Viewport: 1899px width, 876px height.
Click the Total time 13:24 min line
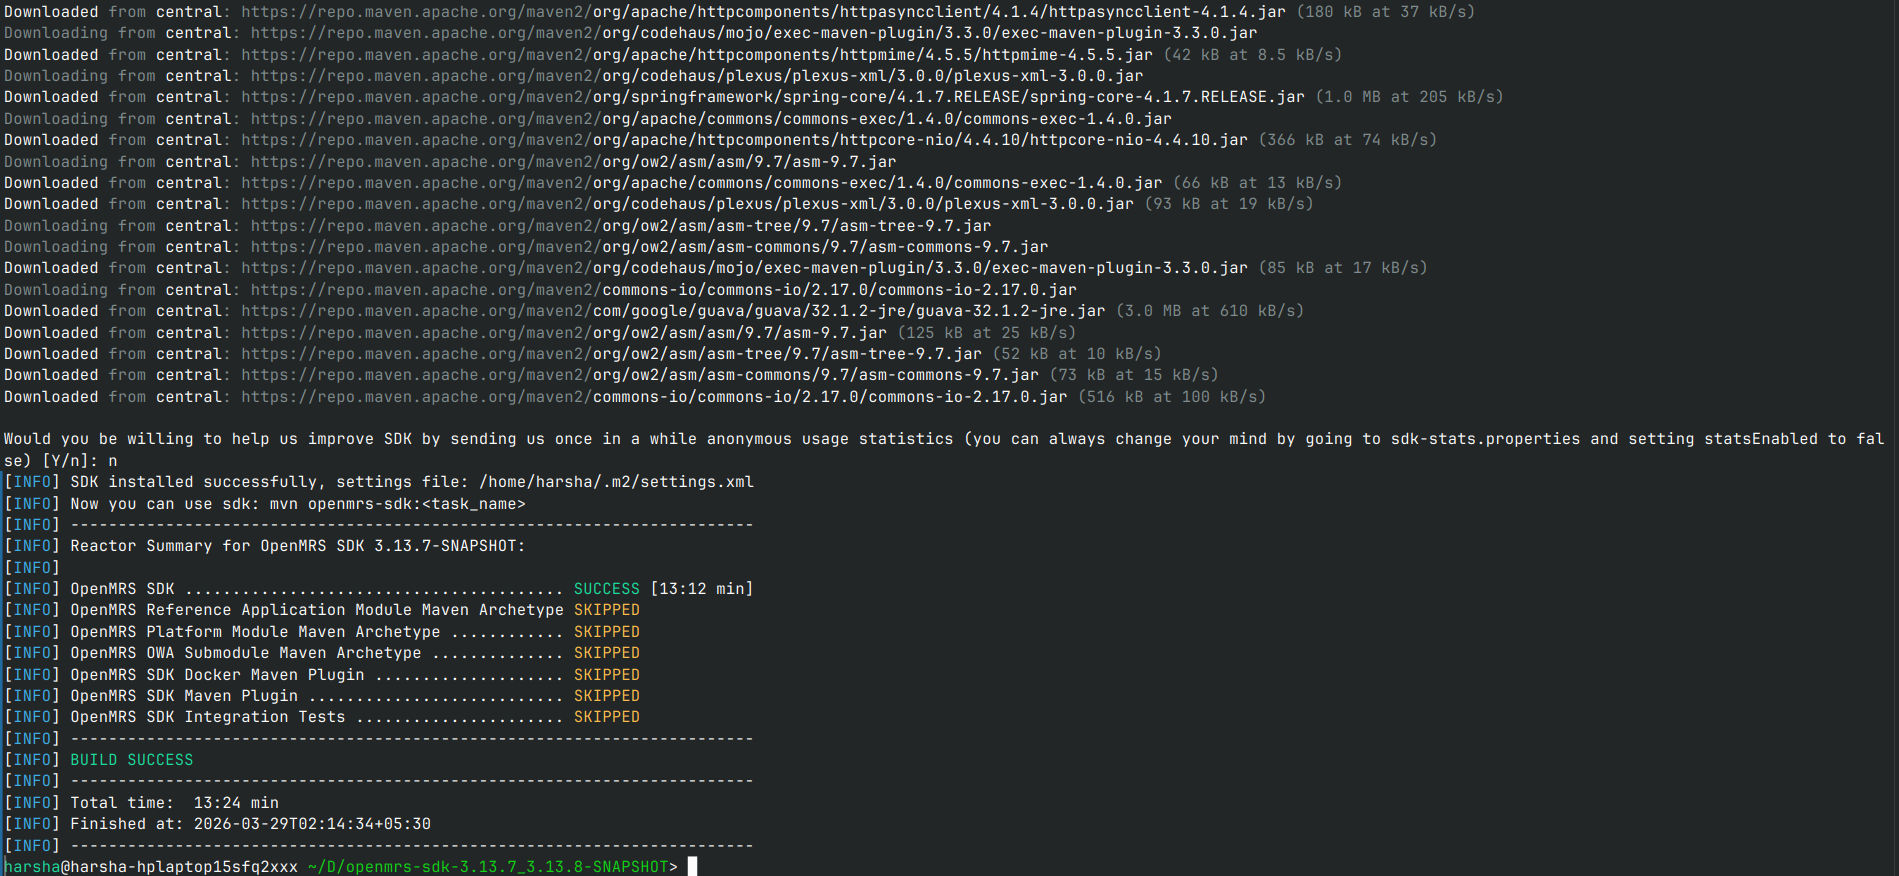click(174, 803)
